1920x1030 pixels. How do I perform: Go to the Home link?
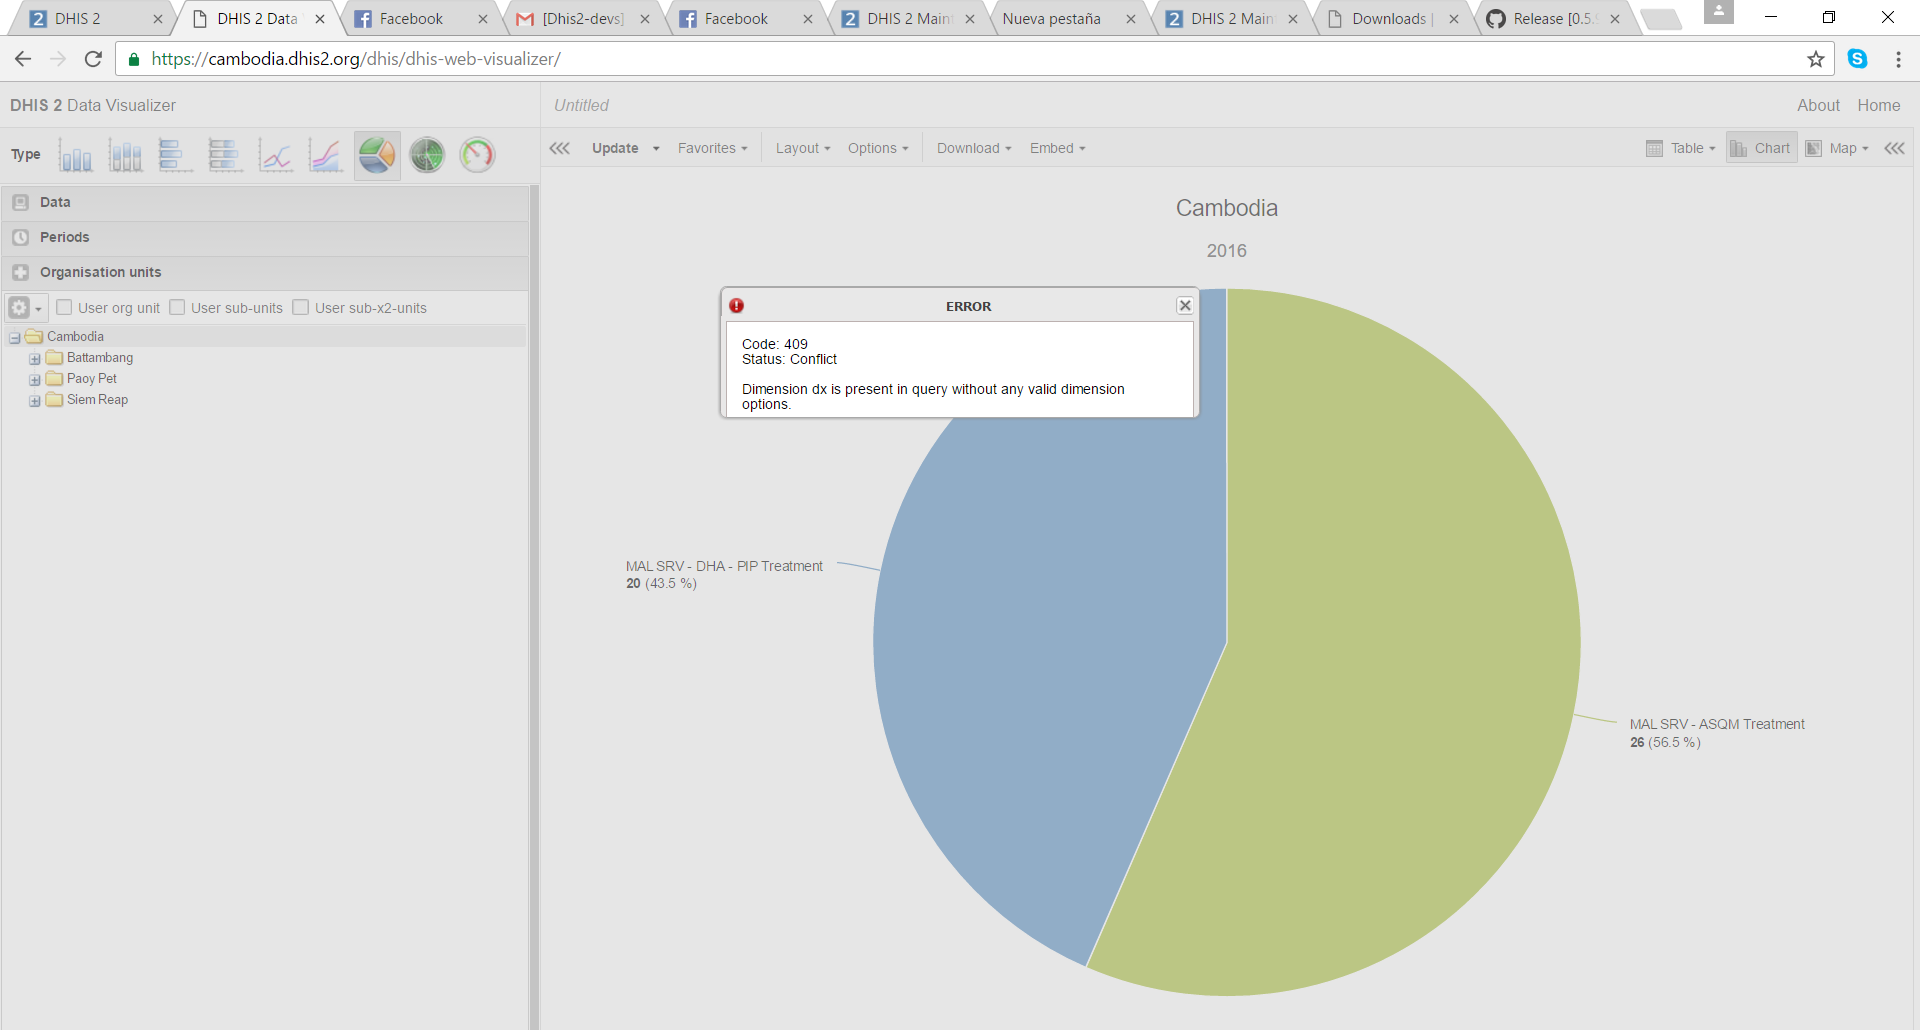coord(1878,105)
